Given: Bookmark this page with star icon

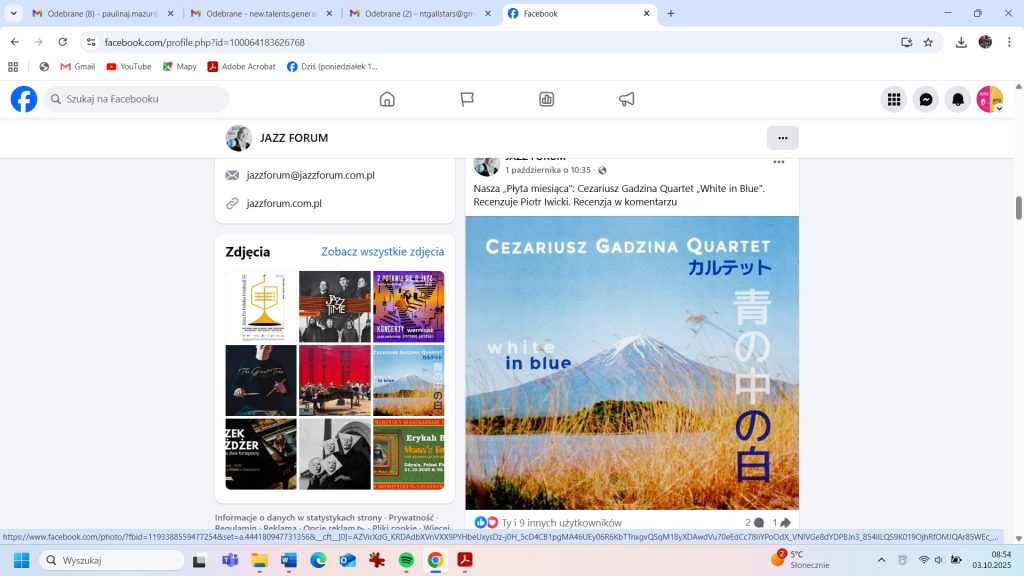Looking at the screenshot, I should (928, 42).
